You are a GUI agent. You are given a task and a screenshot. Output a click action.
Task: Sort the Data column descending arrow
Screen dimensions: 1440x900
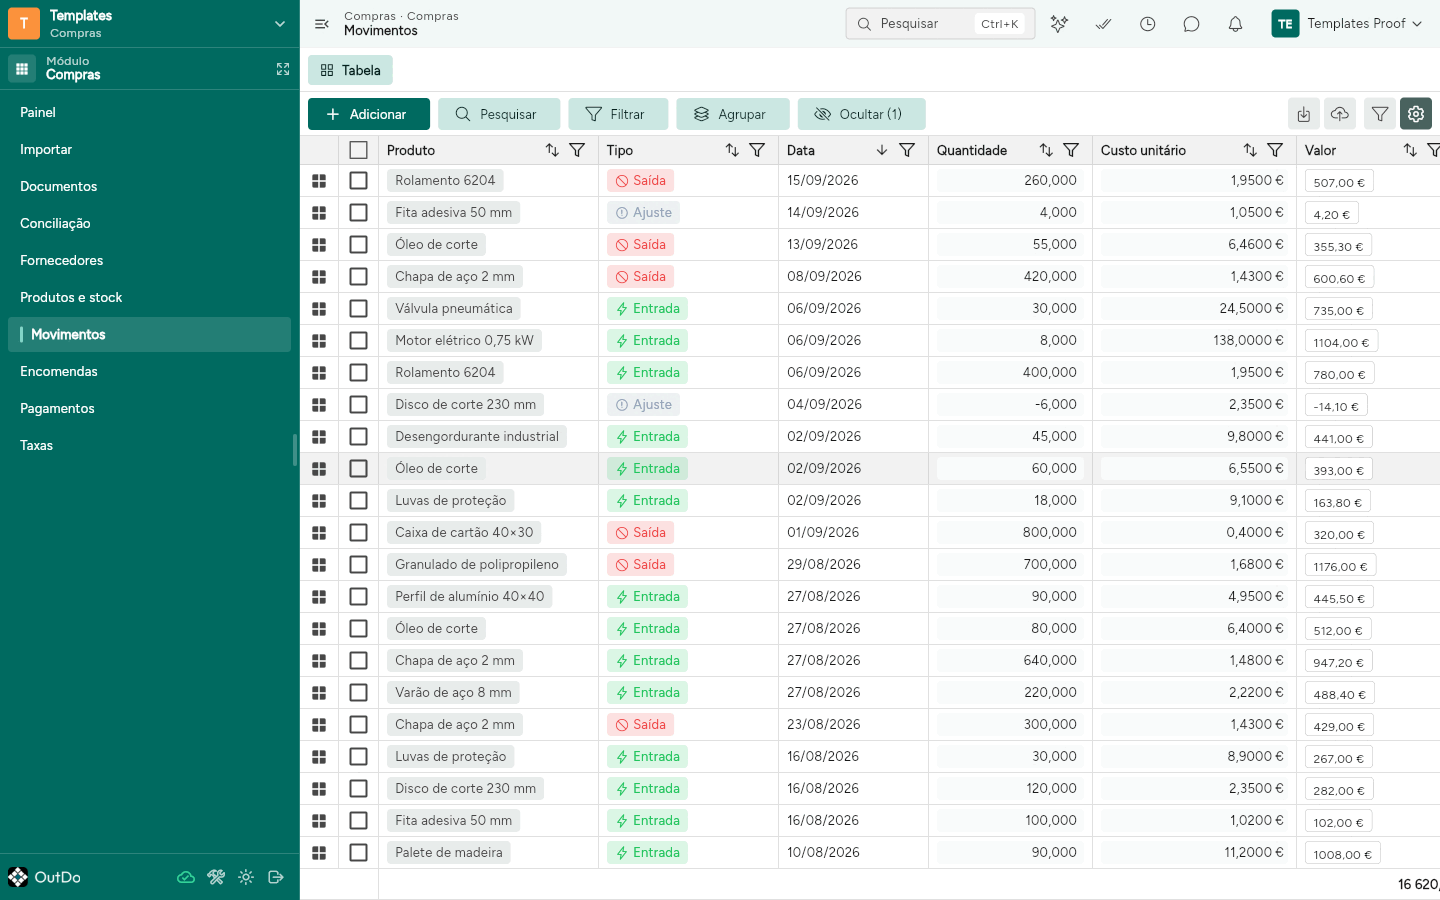click(882, 150)
